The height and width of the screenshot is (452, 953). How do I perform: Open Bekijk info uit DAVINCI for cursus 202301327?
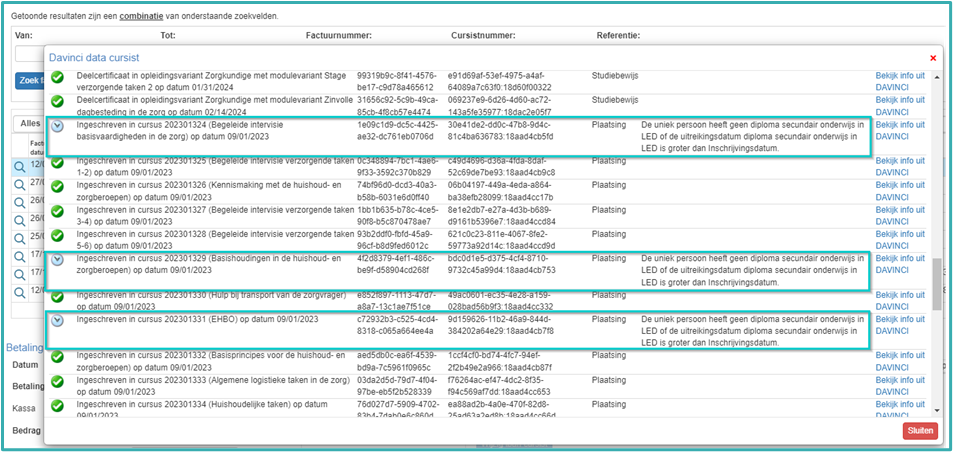(900, 216)
